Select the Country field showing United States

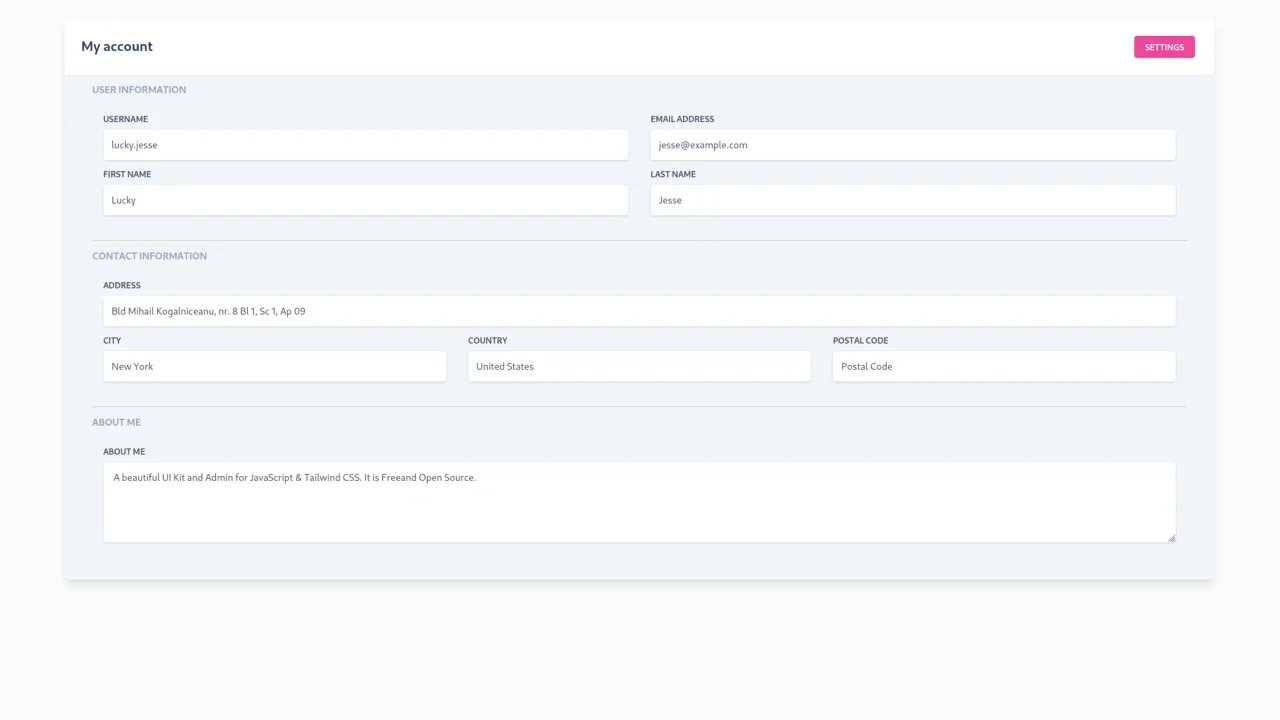coord(639,366)
